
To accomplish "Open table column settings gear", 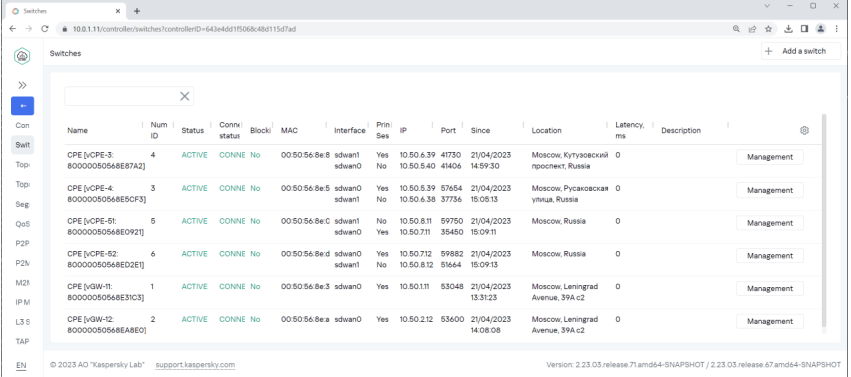I will (x=804, y=130).
